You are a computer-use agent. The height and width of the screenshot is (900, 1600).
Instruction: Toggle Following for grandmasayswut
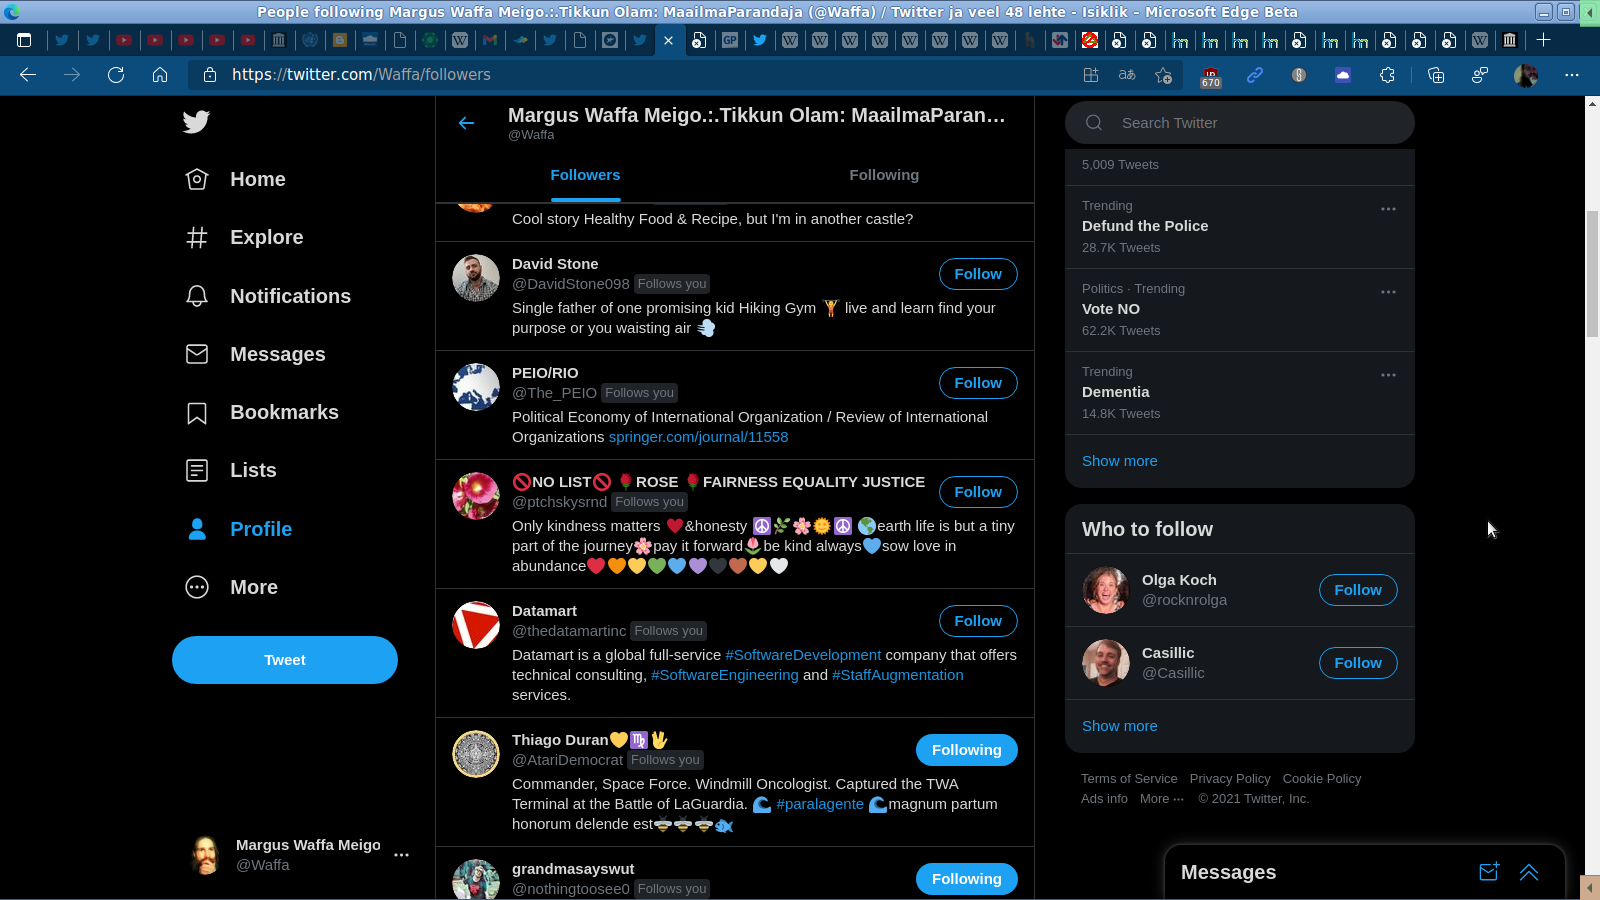[966, 879]
